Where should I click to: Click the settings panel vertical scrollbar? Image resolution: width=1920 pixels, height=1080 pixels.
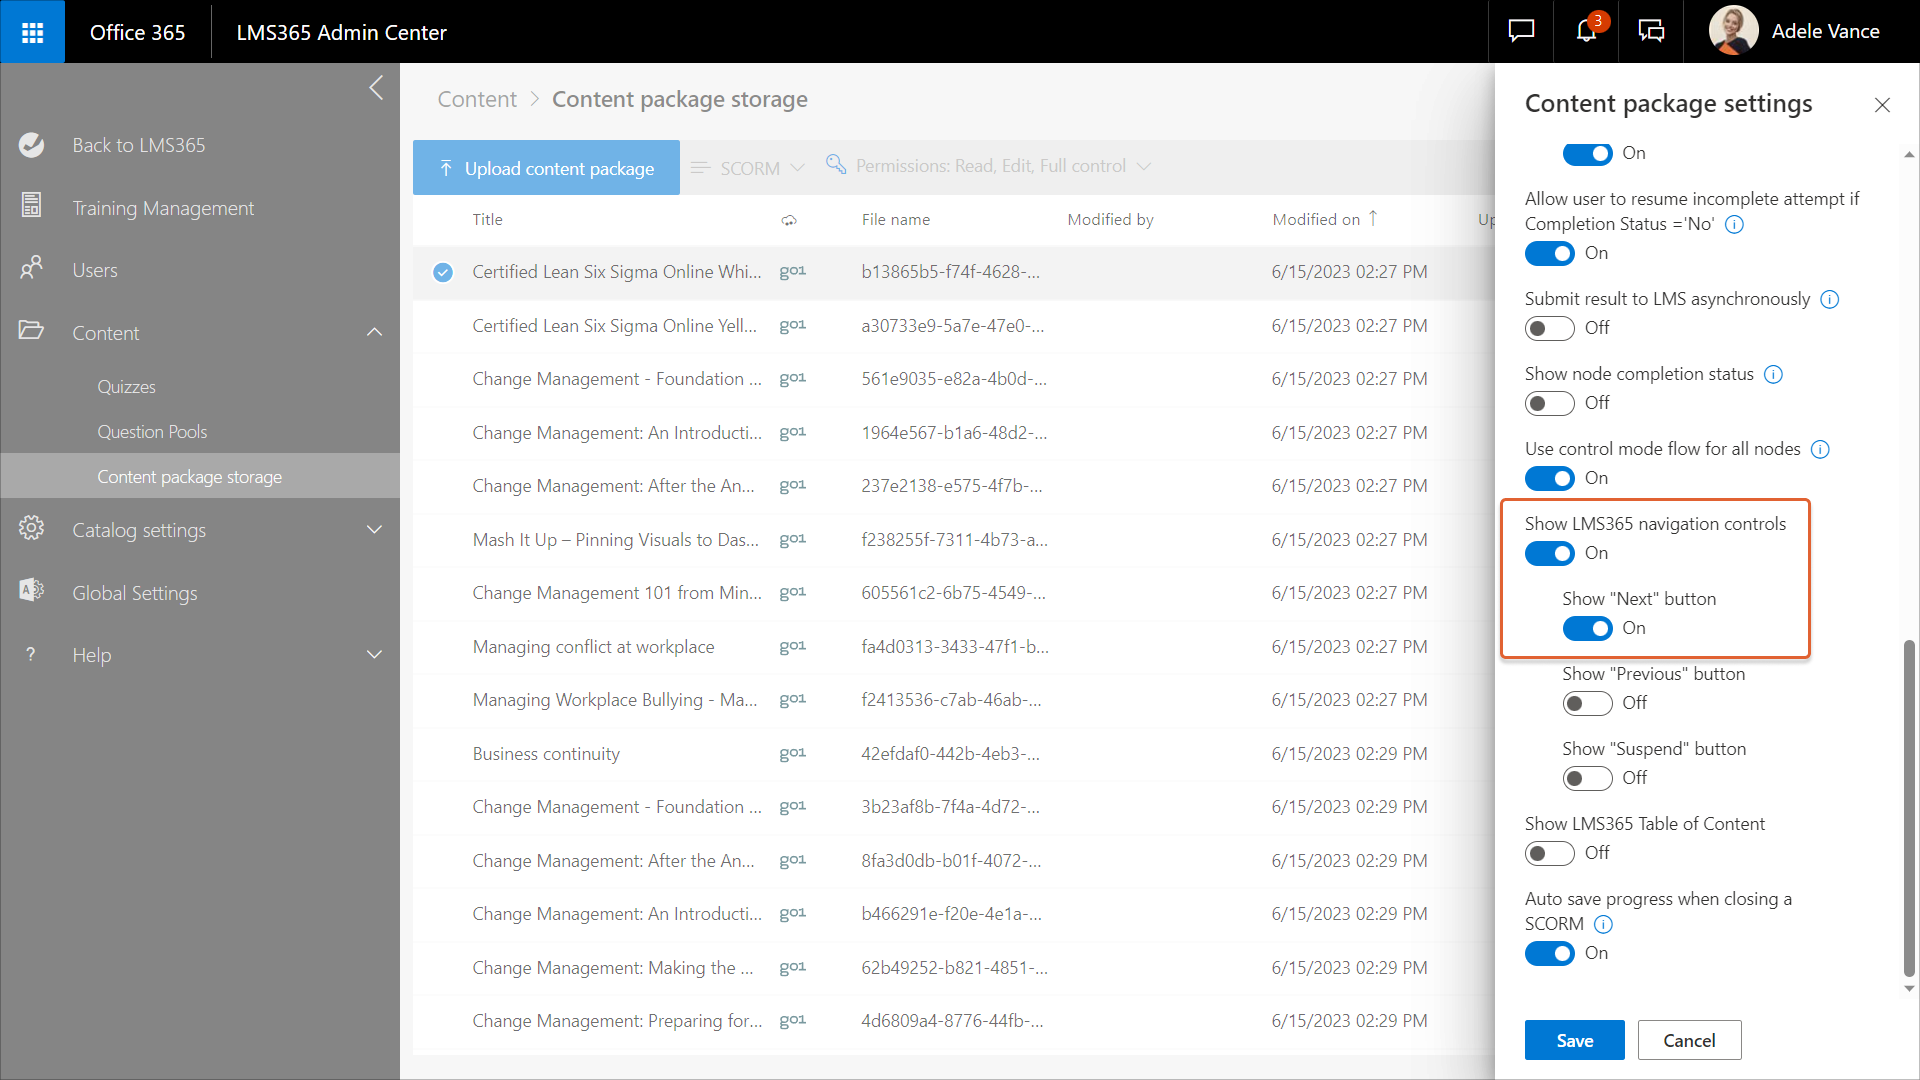coord(1908,808)
